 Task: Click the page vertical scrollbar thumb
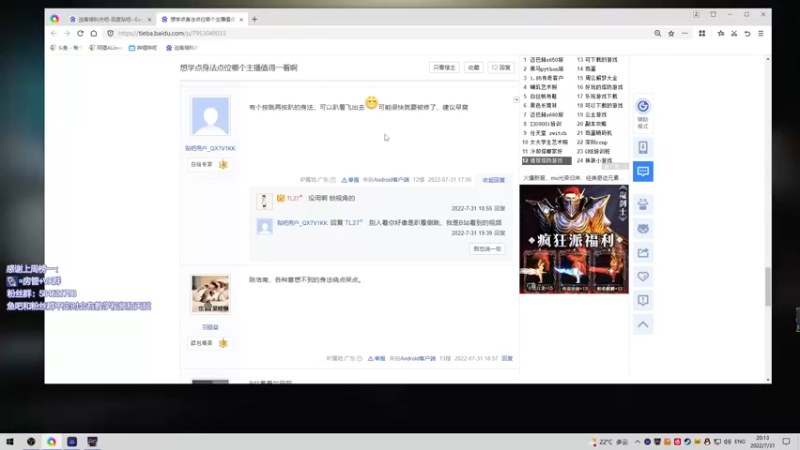pyautogui.click(x=768, y=287)
